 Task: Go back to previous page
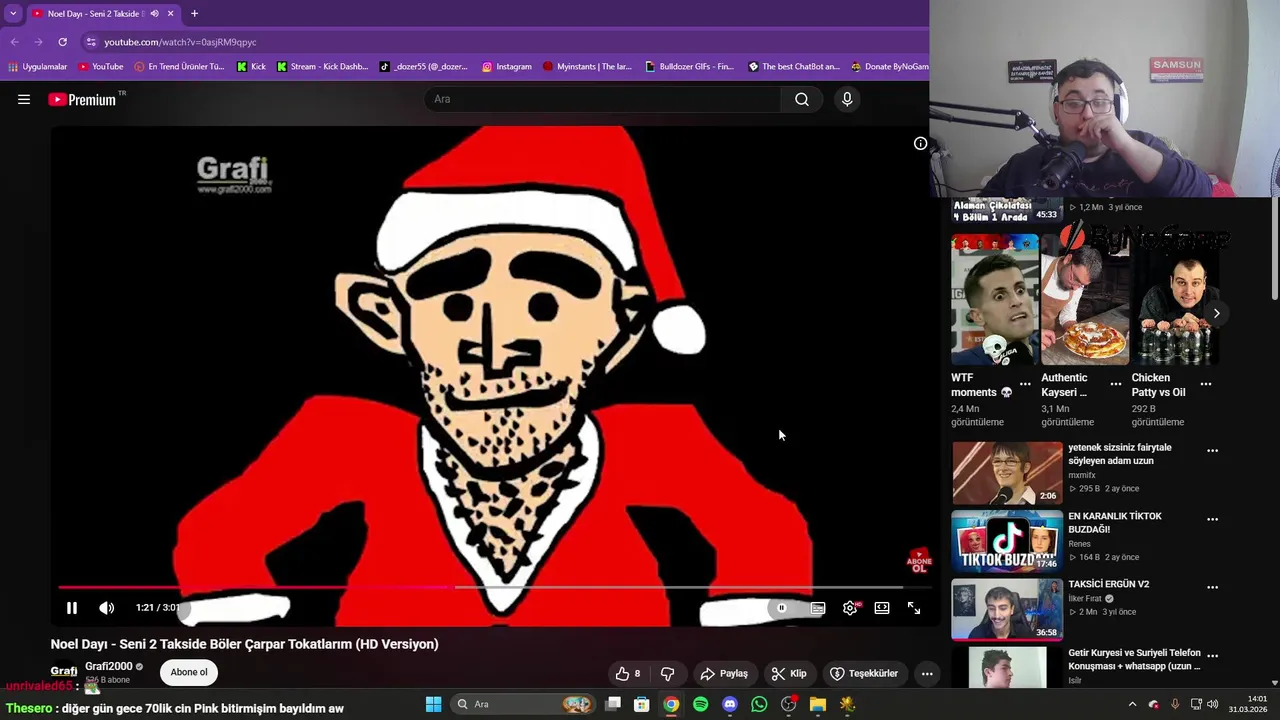pos(14,42)
